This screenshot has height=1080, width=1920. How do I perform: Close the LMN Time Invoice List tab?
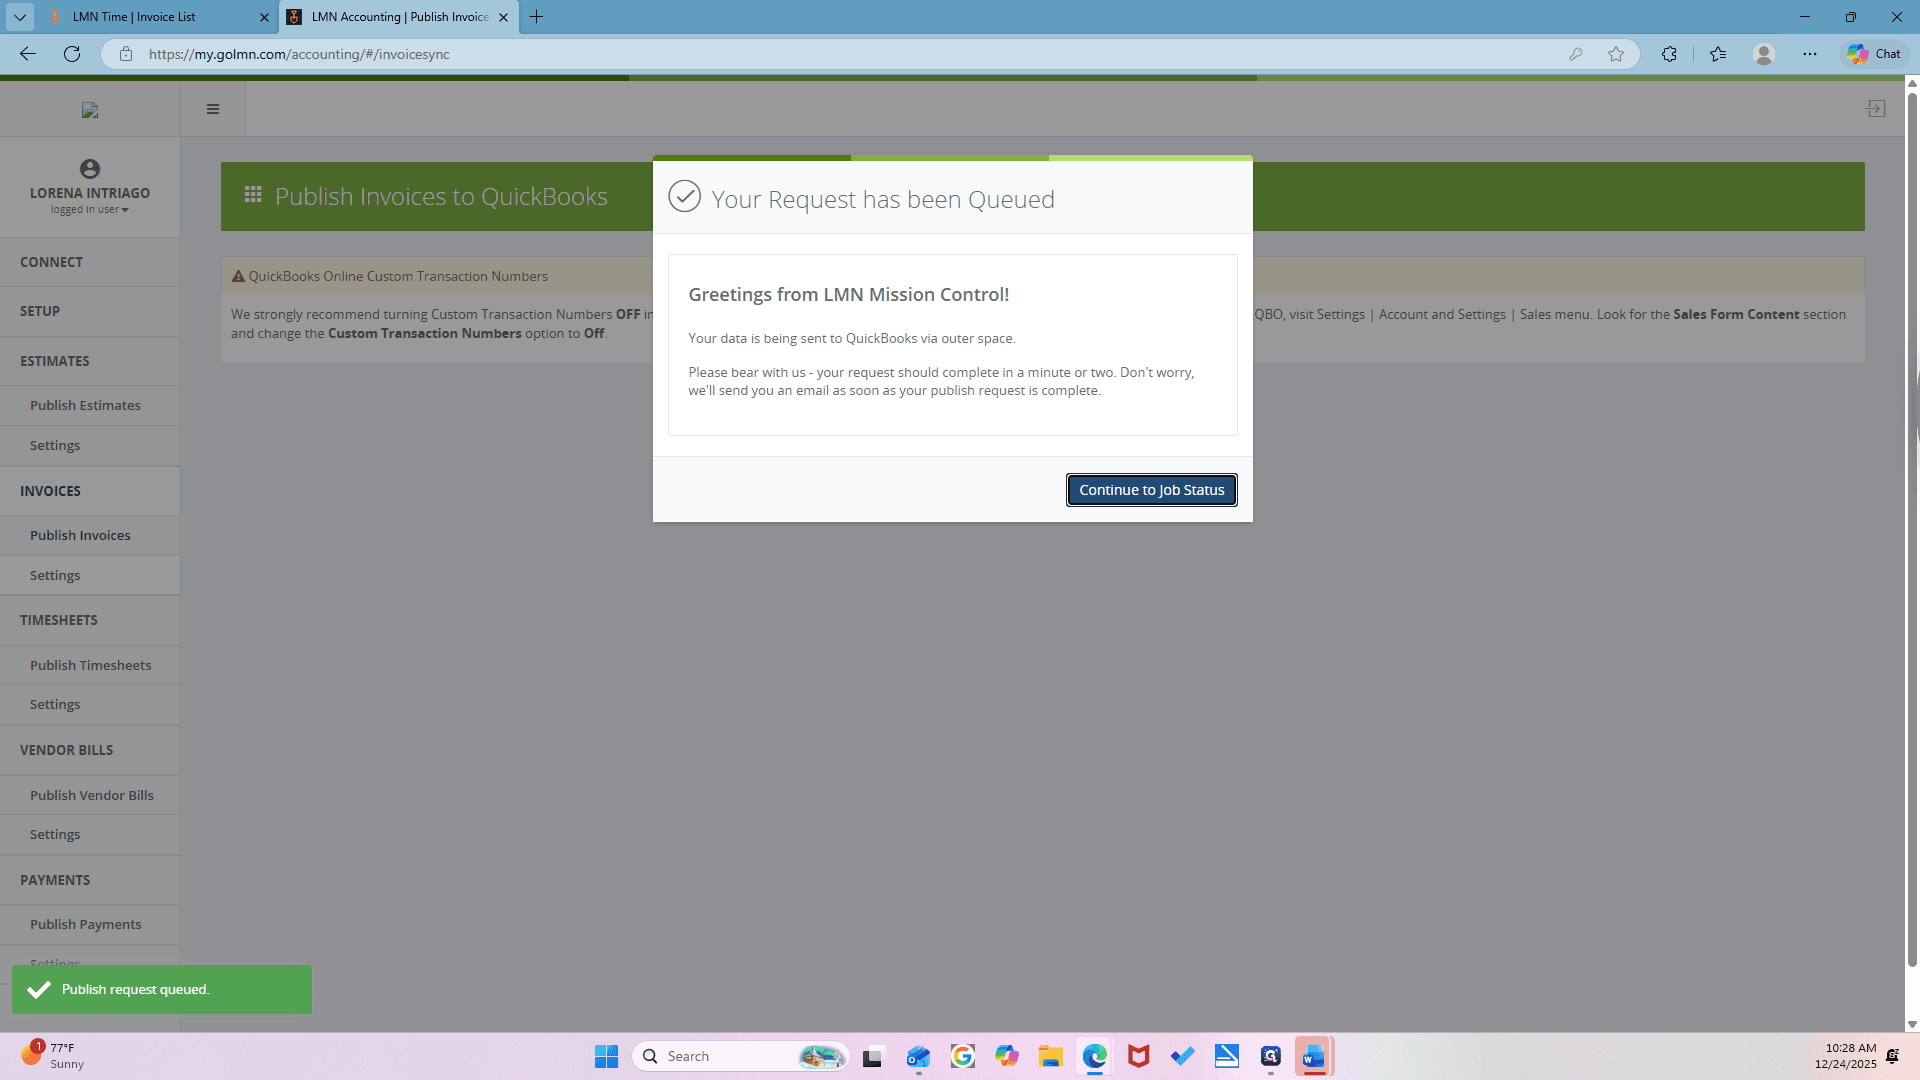point(264,17)
